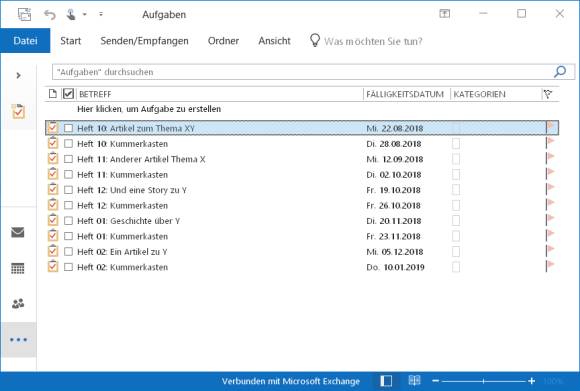Flag the Heft 11: Kummerkasten task
This screenshot has height=391, width=580.
(551, 174)
